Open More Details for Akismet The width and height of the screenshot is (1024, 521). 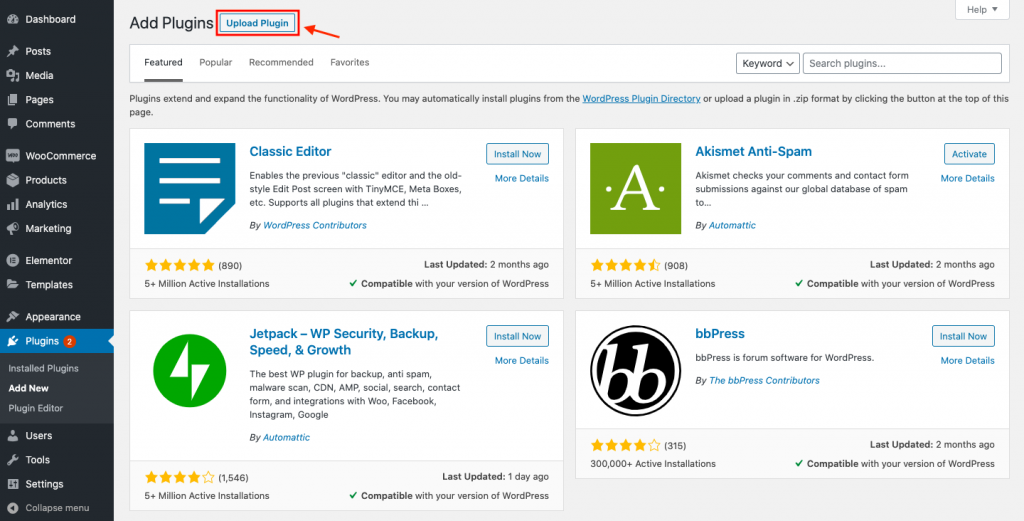(x=968, y=178)
